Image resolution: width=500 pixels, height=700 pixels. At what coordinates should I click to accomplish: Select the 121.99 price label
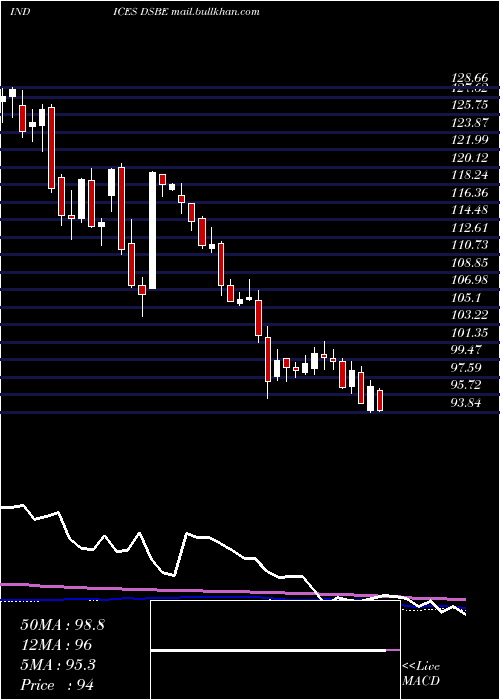pos(470,140)
